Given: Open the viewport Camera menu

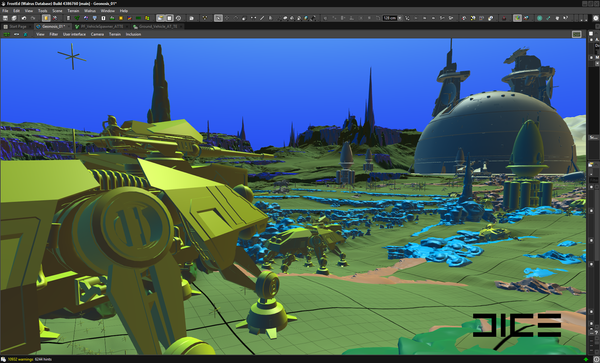Looking at the screenshot, I should [x=97, y=34].
